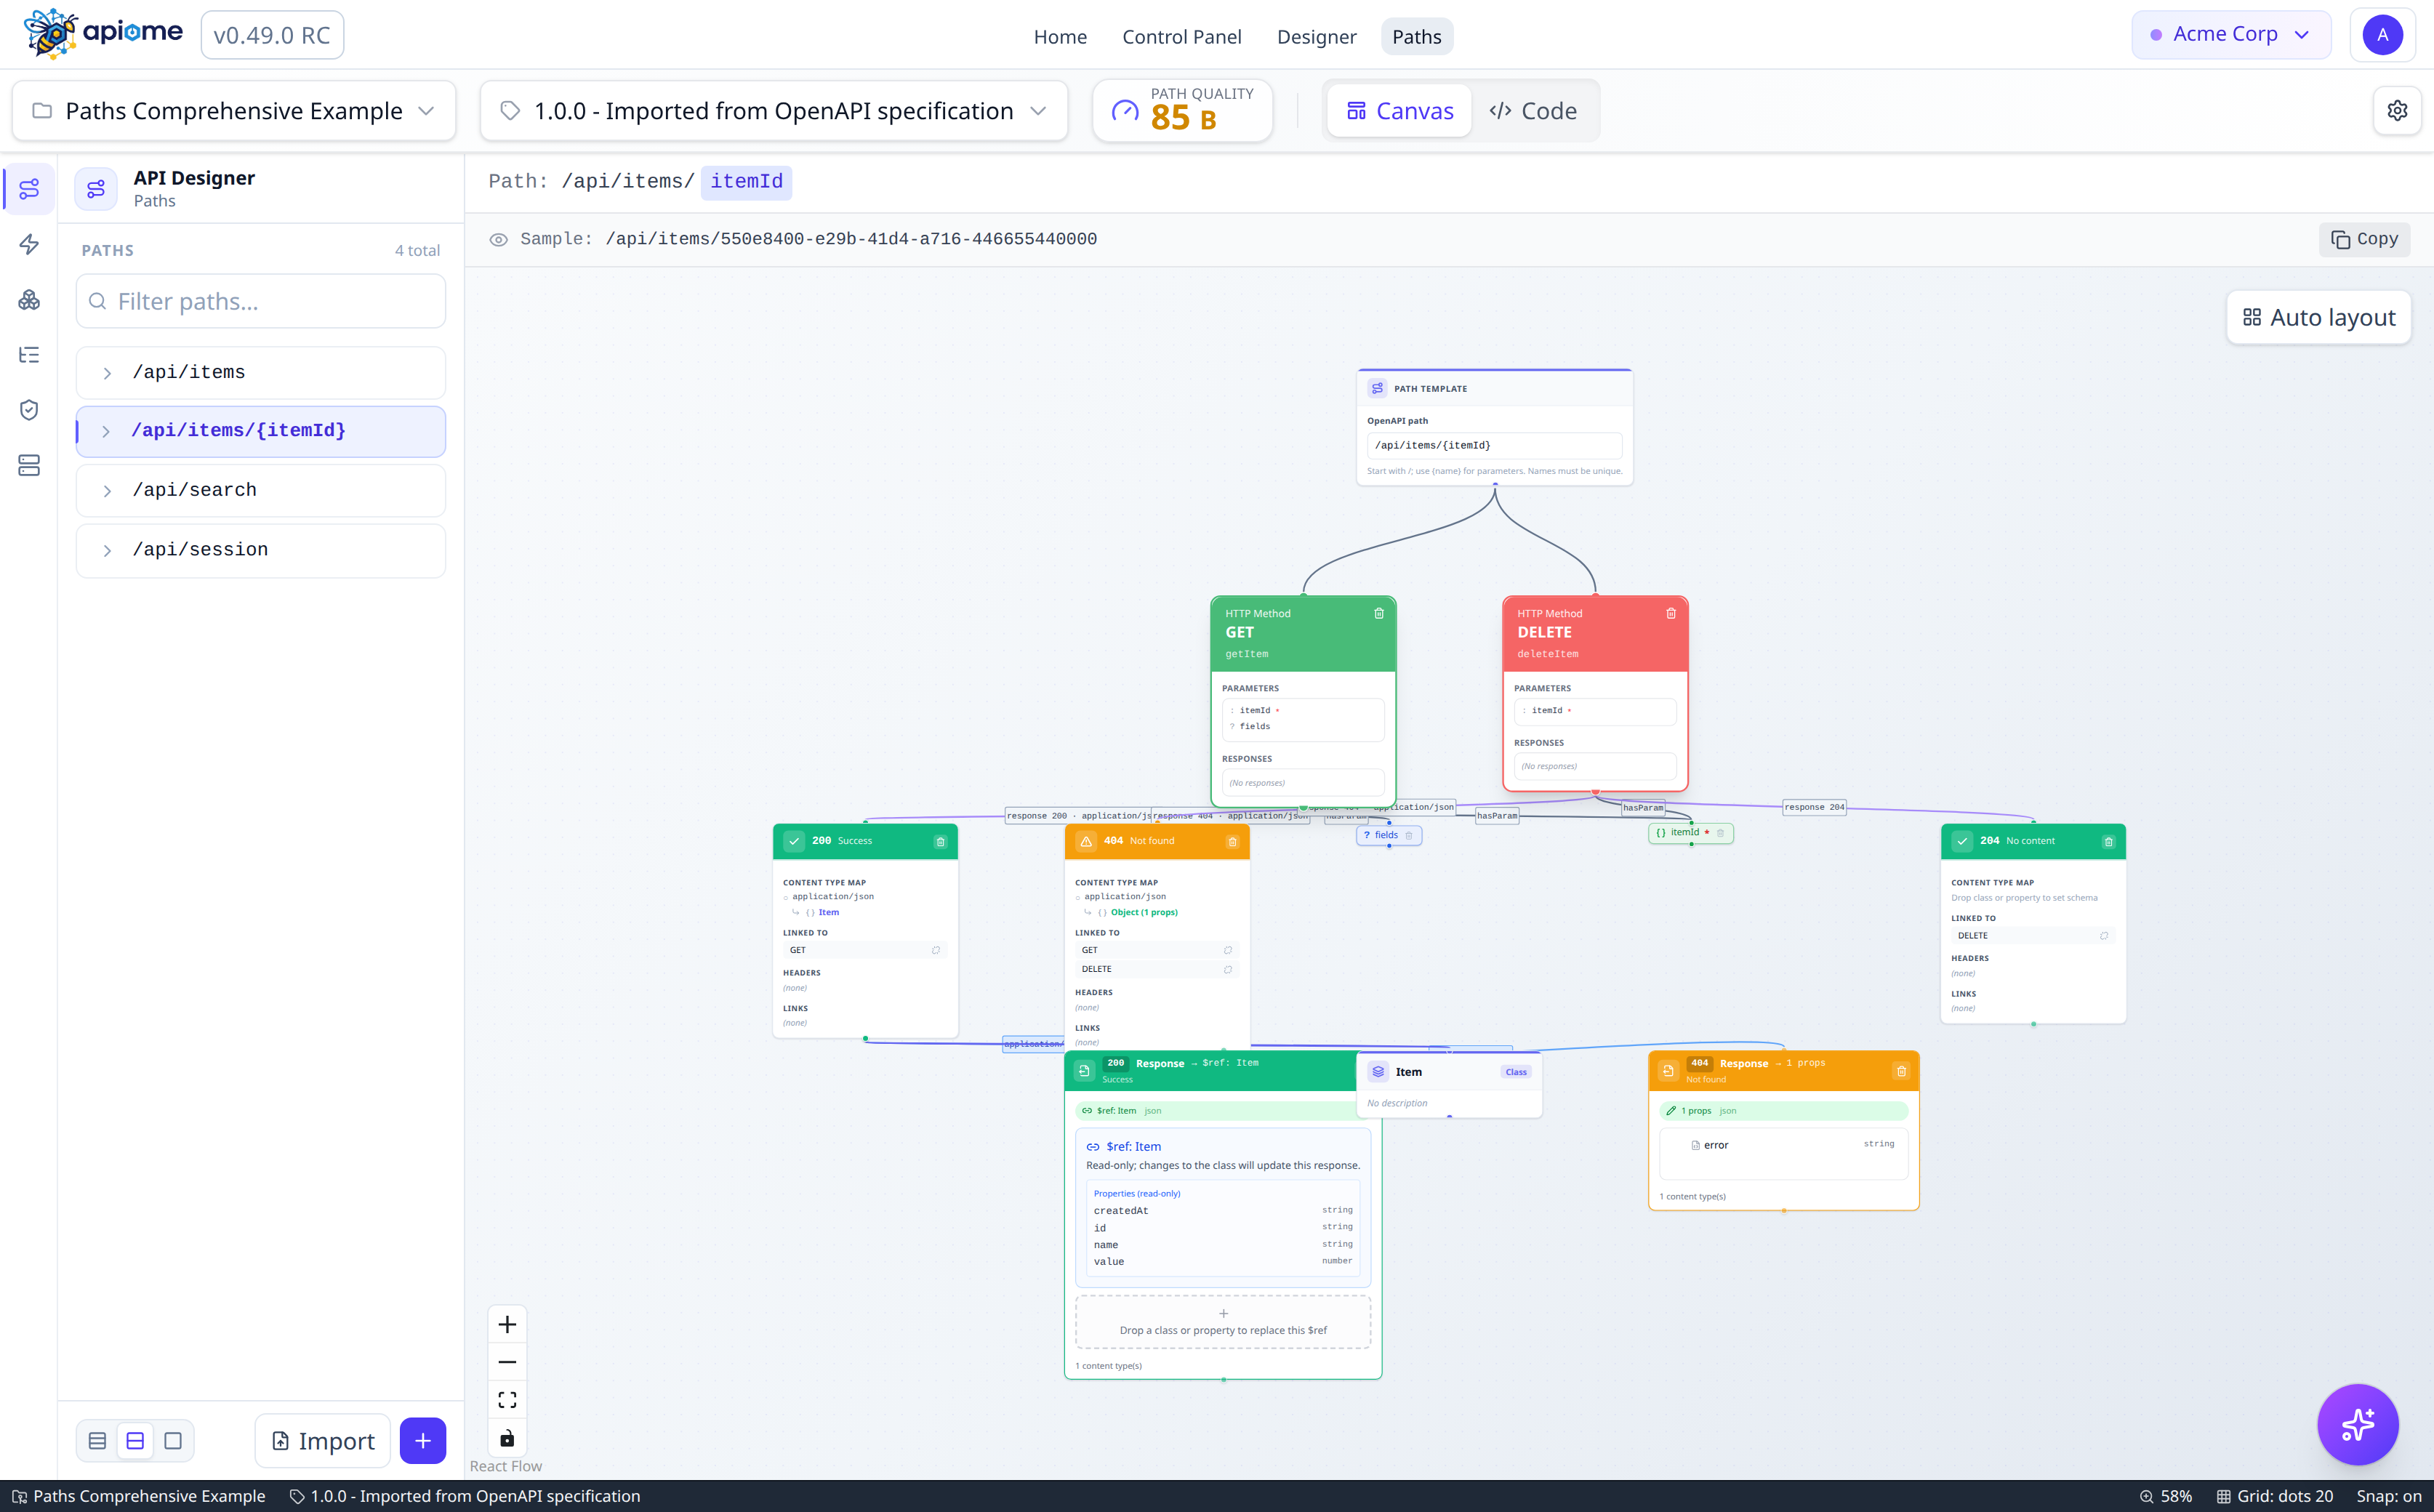The width and height of the screenshot is (2434, 1512).
Task: Click status bar project name
Action: click(140, 1496)
